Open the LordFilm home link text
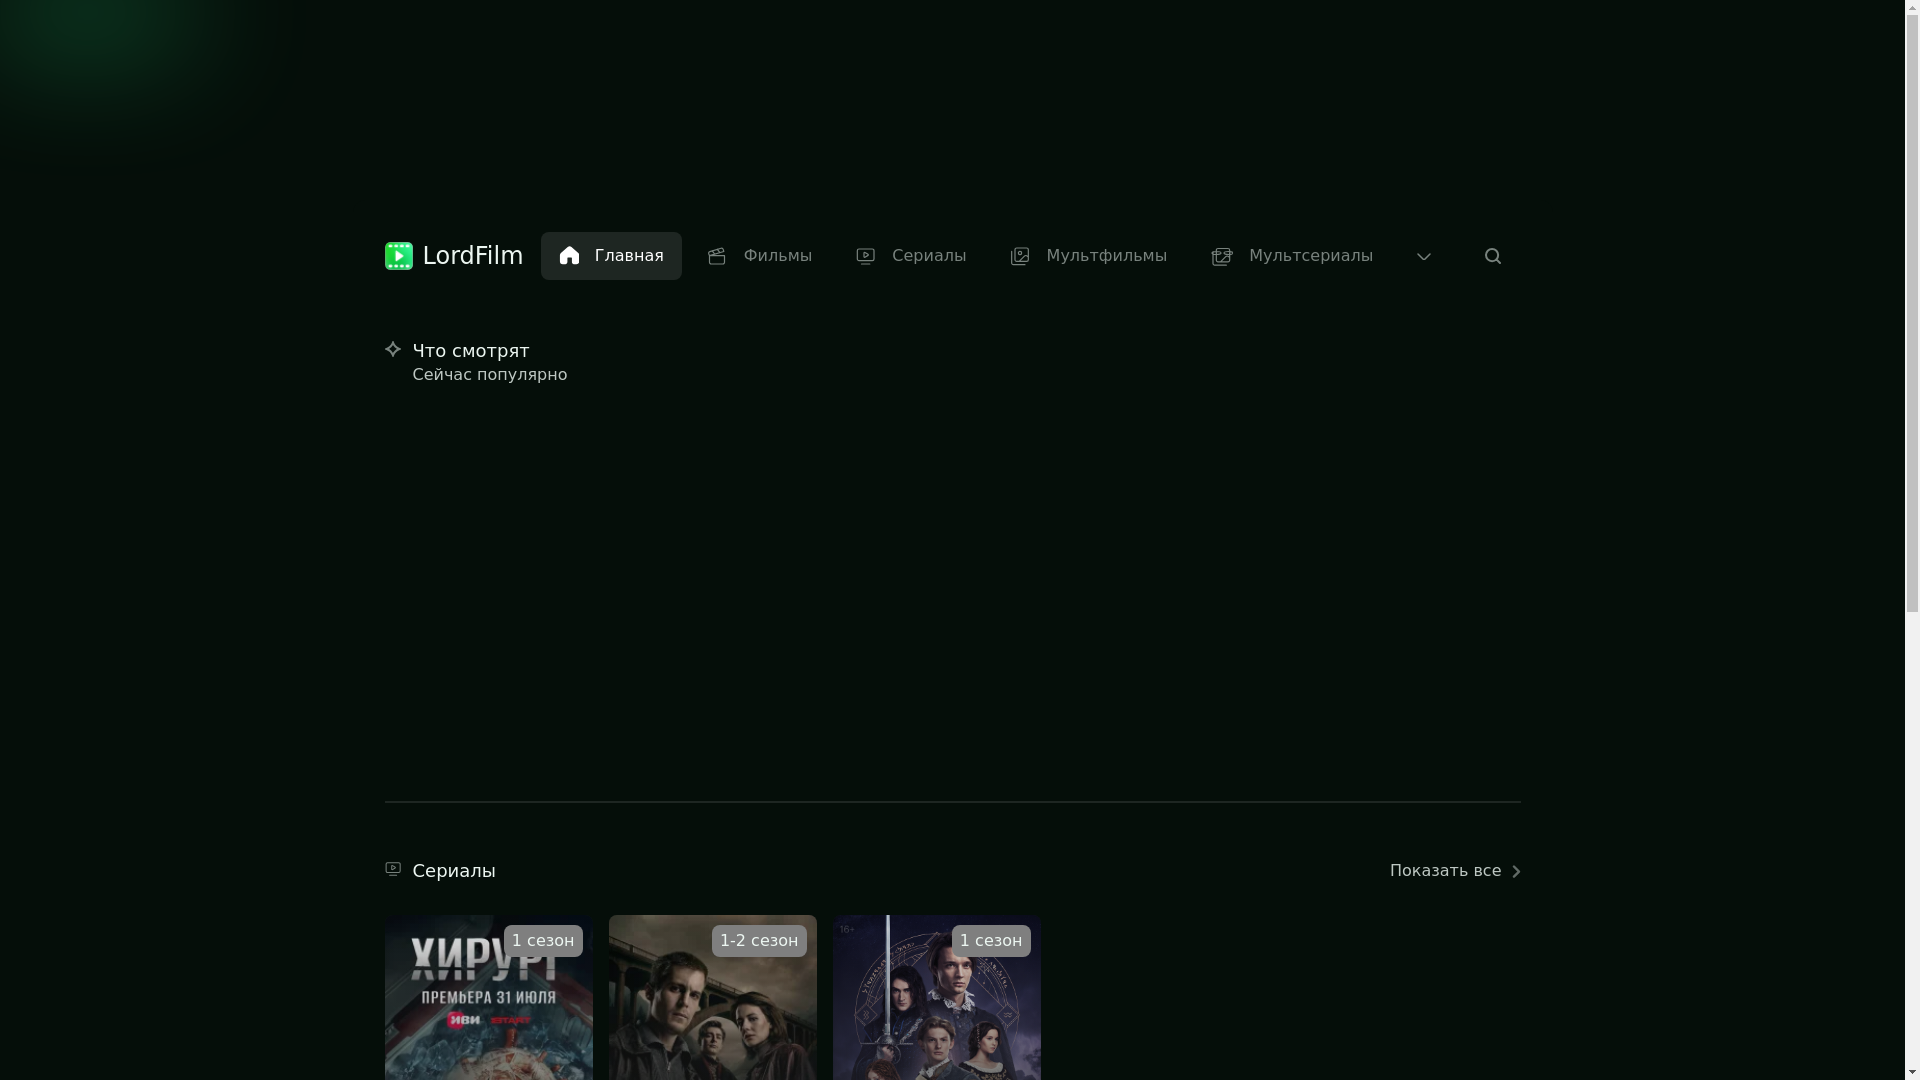1920x1080 pixels. [472, 256]
